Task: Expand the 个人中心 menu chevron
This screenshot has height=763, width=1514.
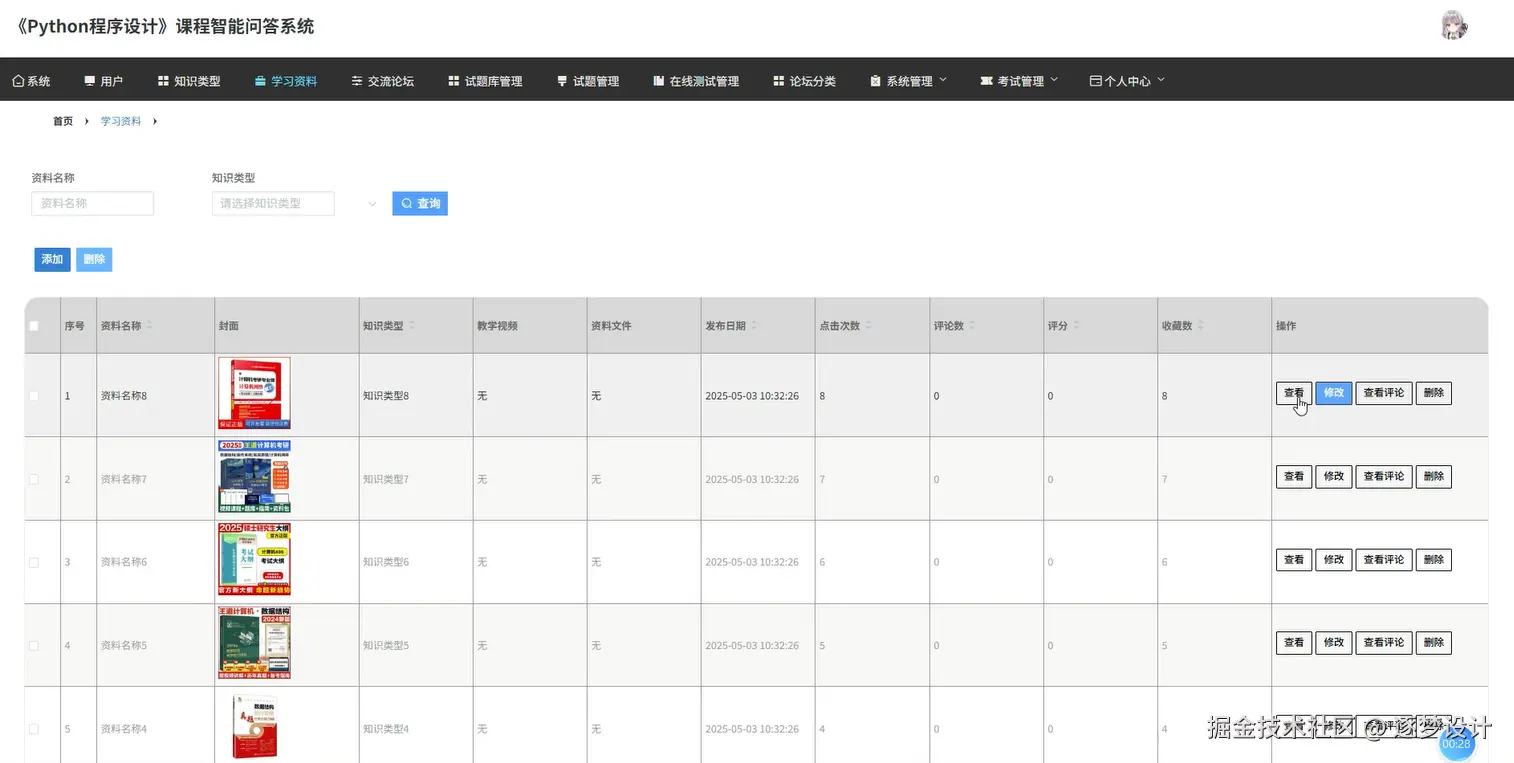Action: tap(1161, 80)
